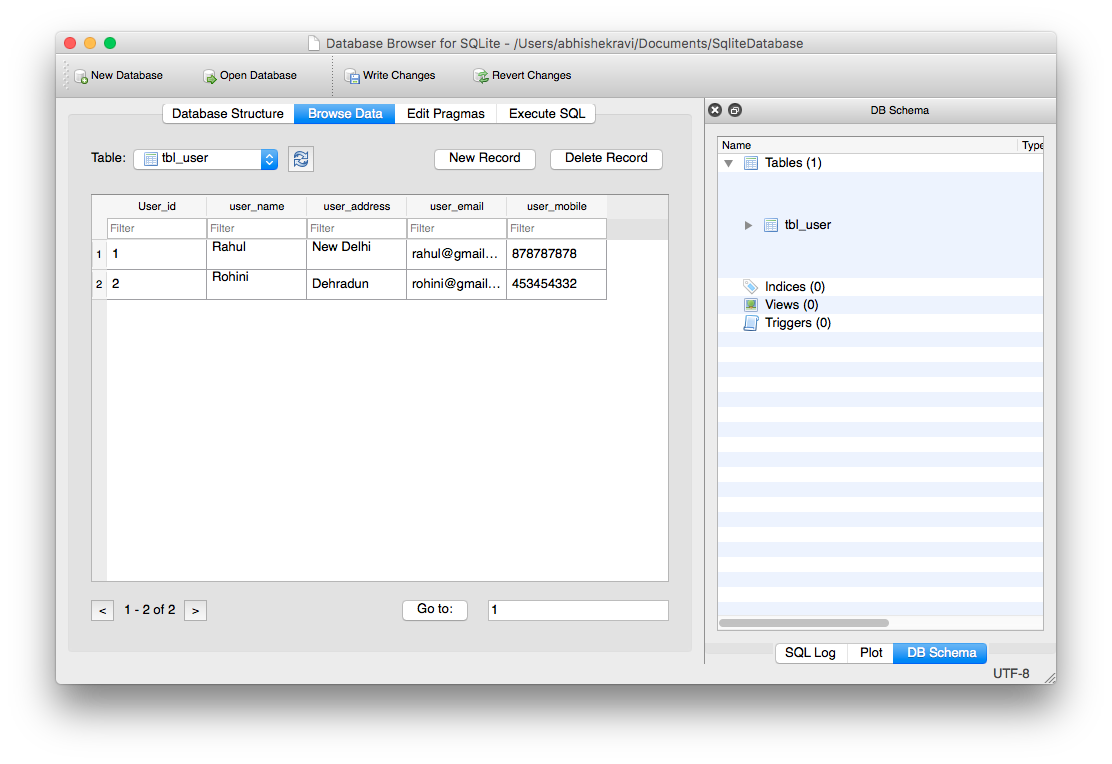Click the Delete Record button
The height and width of the screenshot is (764, 1112).
coord(606,158)
